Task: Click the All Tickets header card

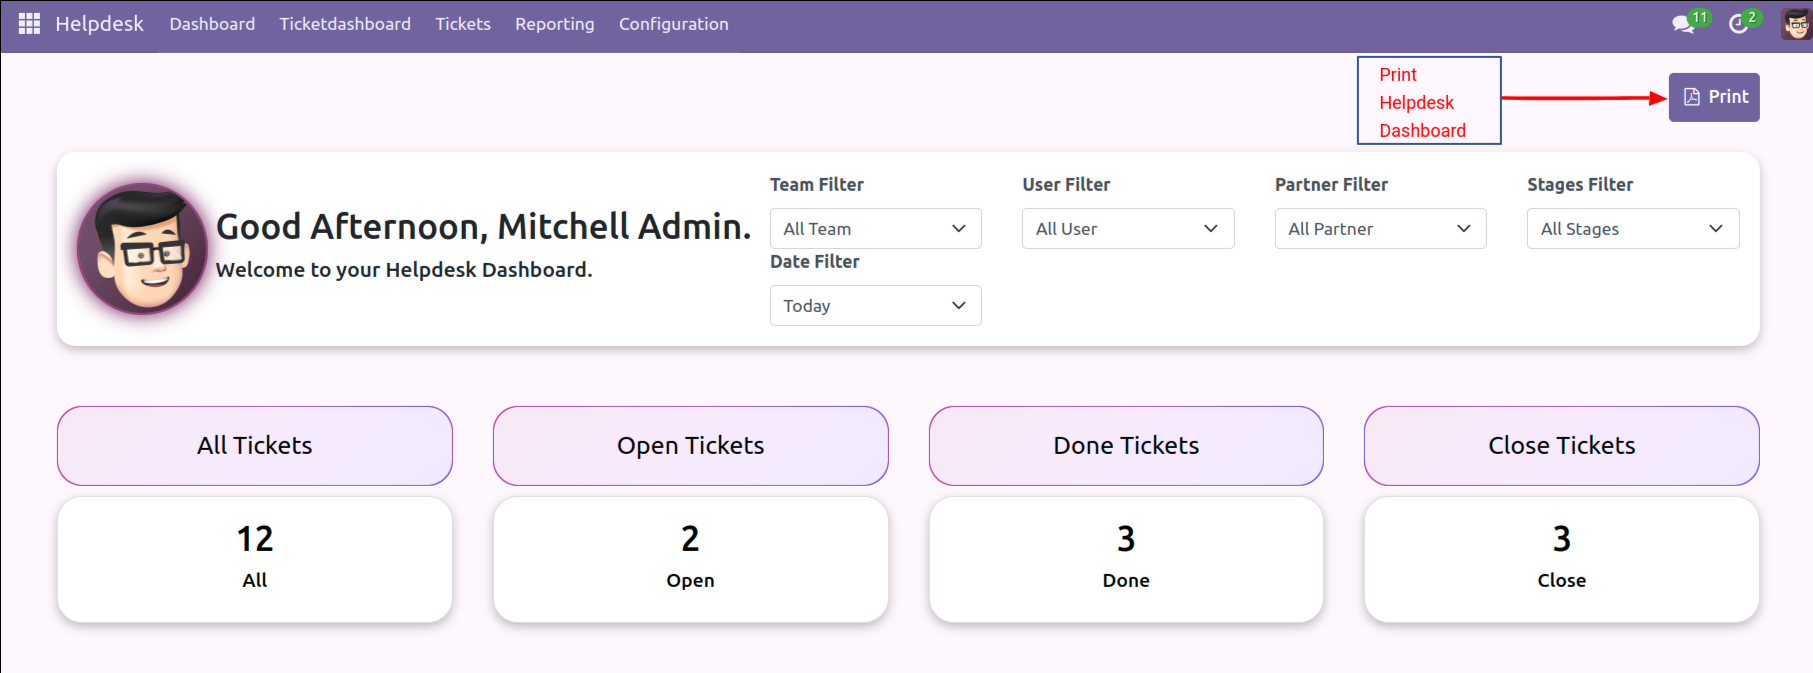Action: pos(255,446)
